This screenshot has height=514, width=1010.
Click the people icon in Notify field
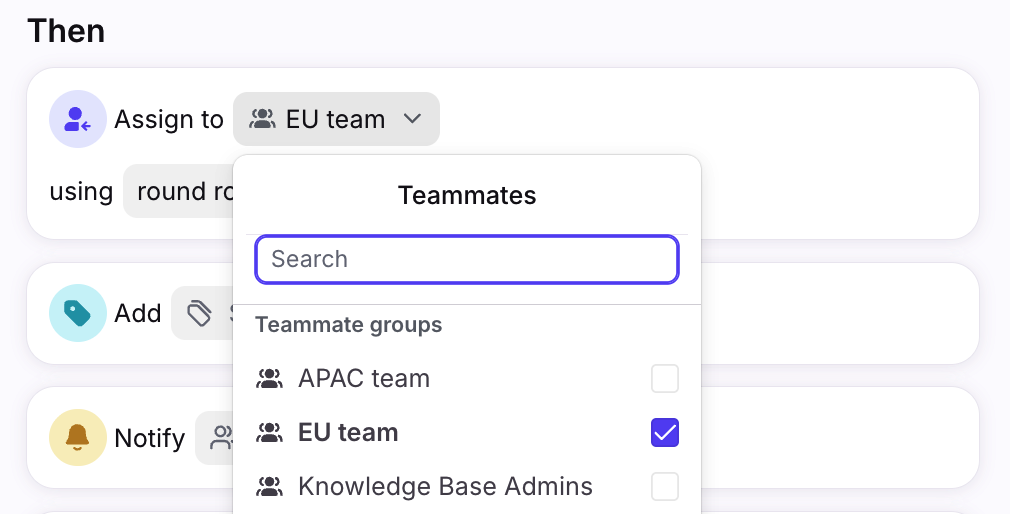pos(221,437)
